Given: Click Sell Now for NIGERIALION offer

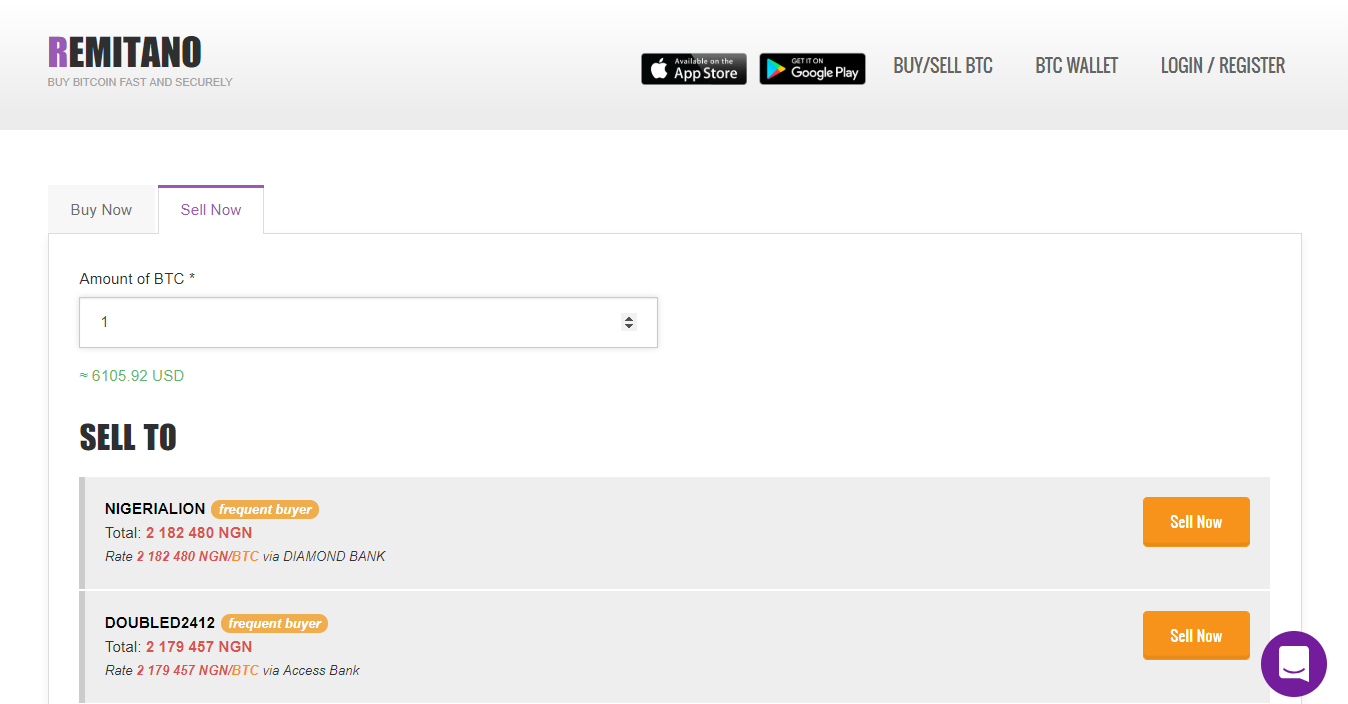Looking at the screenshot, I should coord(1196,522).
